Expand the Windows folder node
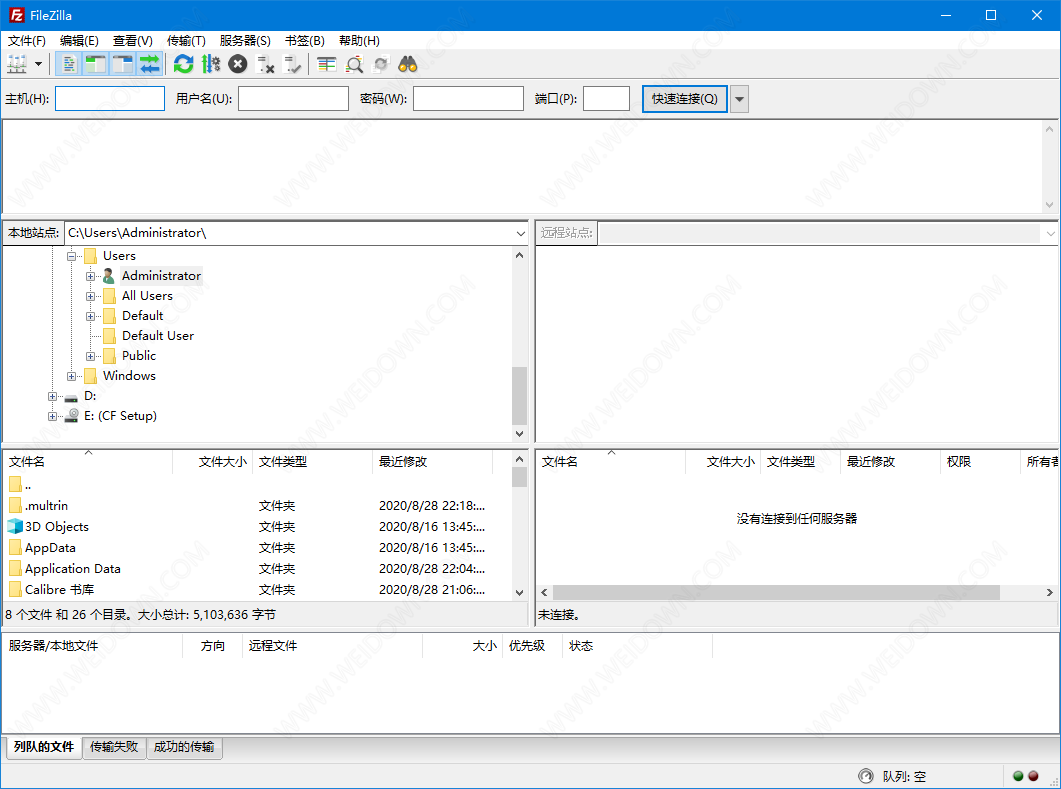The width and height of the screenshot is (1061, 789). click(x=71, y=376)
